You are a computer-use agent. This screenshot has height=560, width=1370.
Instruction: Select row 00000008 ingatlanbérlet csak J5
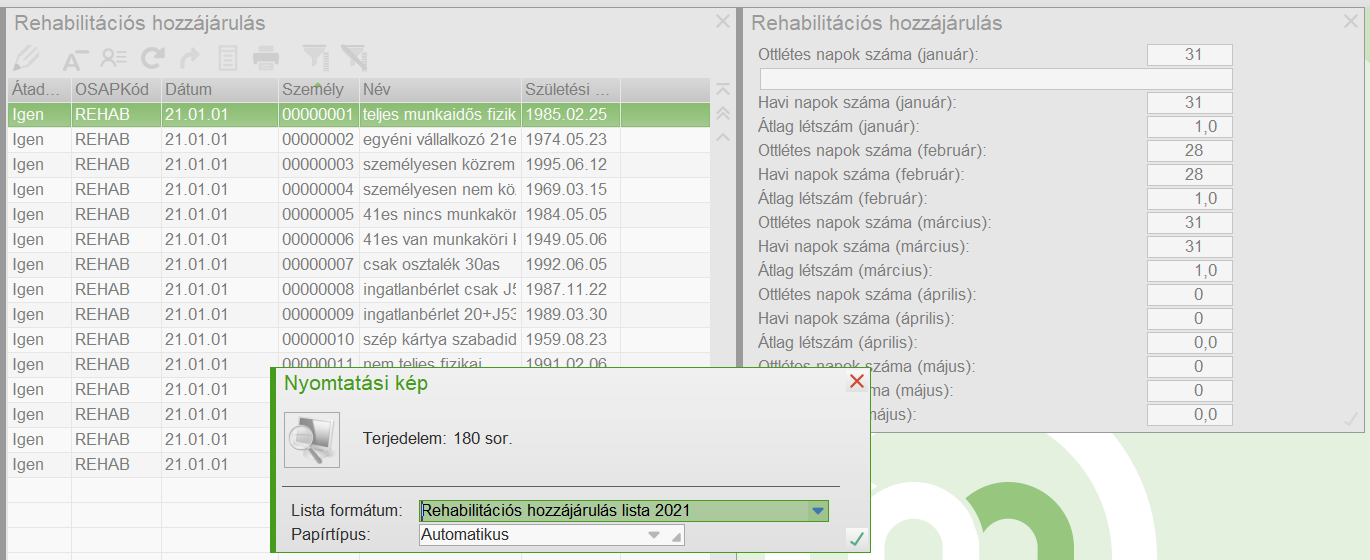[359, 289]
